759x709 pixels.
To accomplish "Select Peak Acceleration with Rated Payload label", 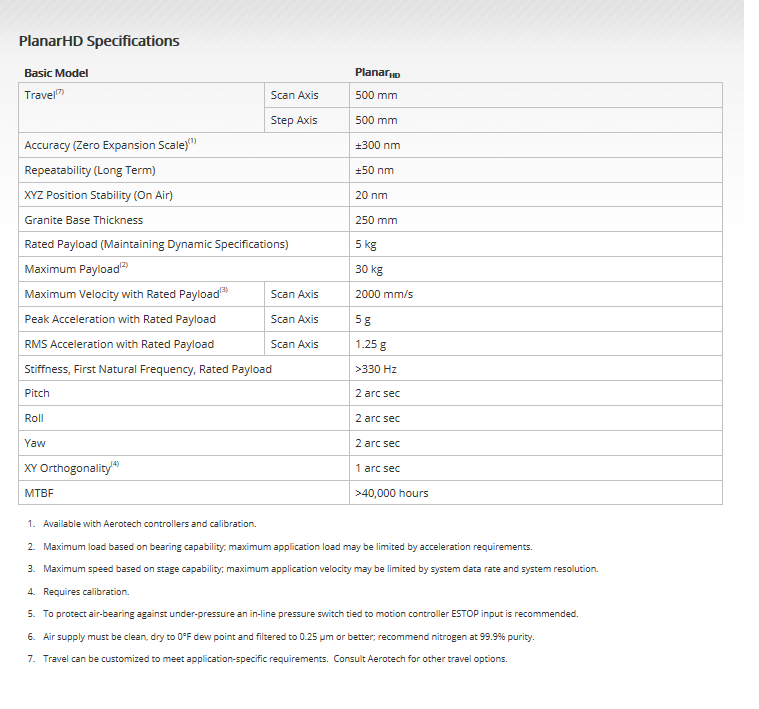I will [120, 319].
